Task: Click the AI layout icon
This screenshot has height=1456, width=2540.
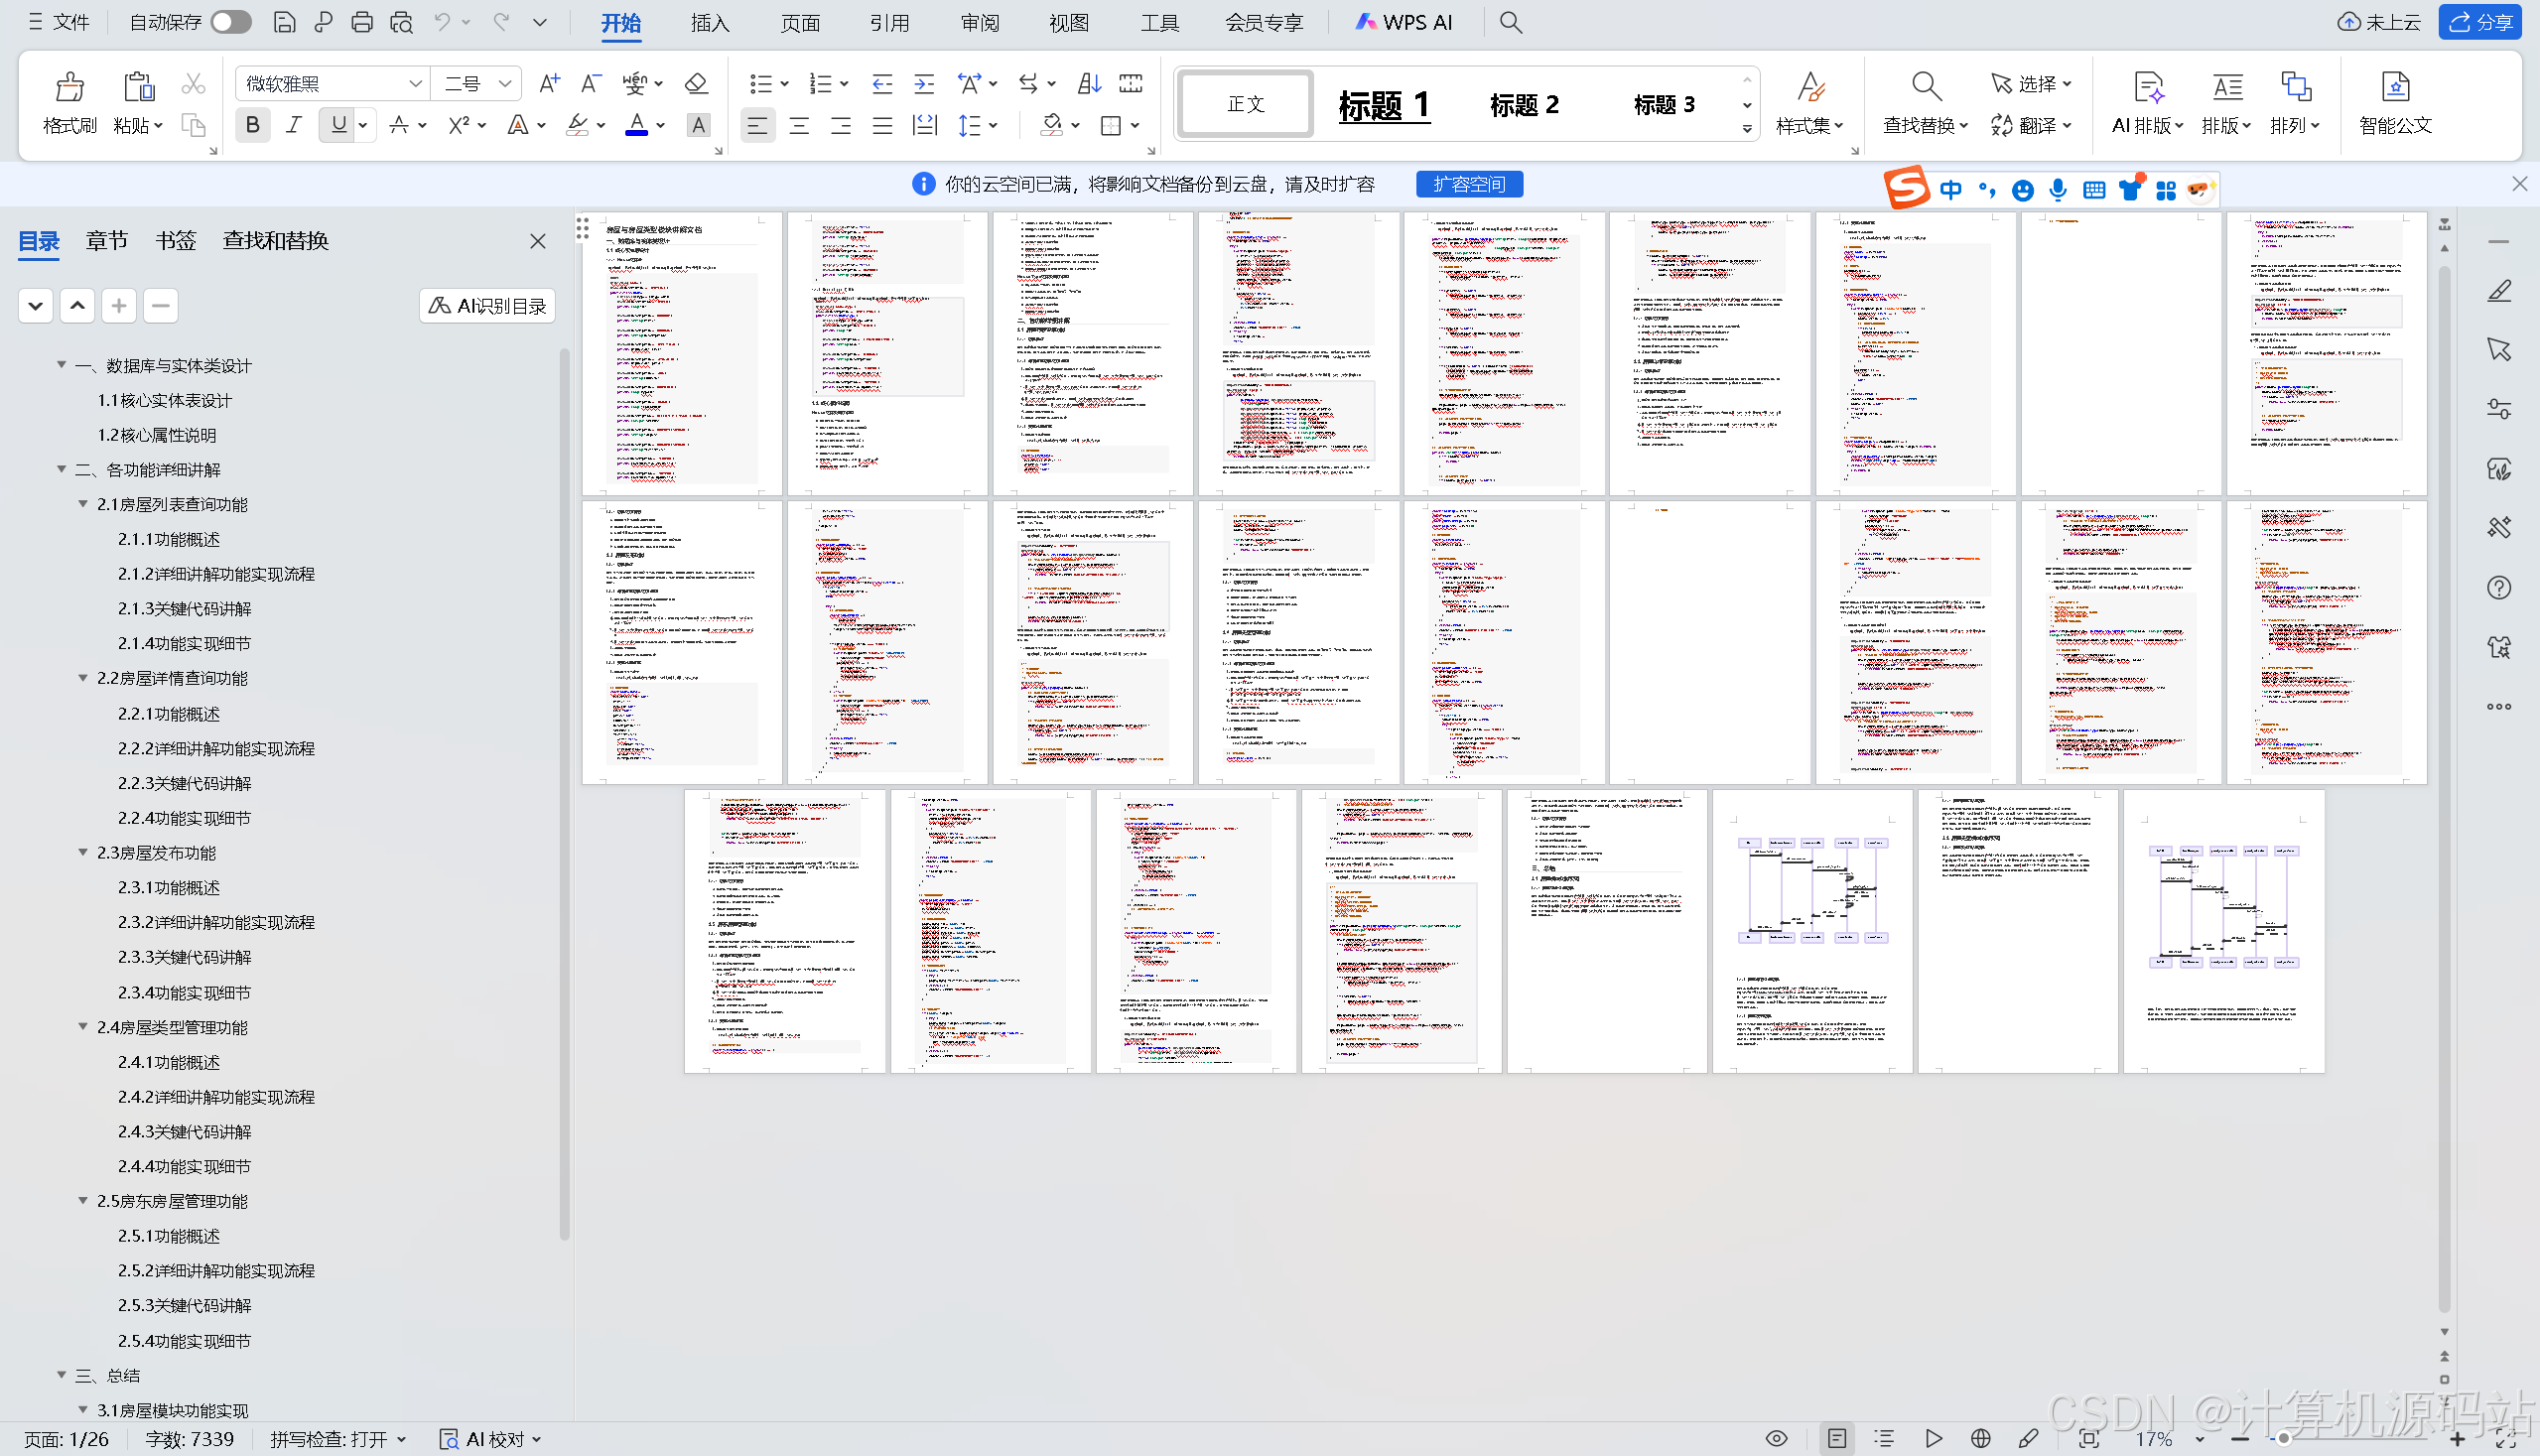Action: [2147, 88]
